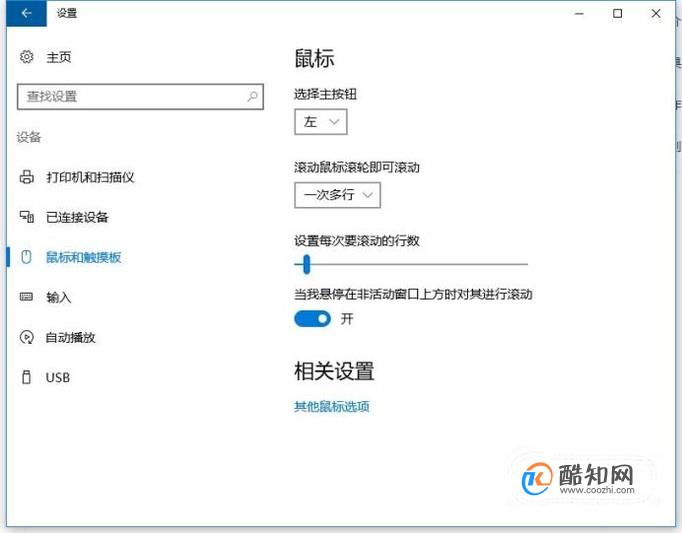Click the 设备 category label
The image size is (682, 533).
click(x=29, y=137)
